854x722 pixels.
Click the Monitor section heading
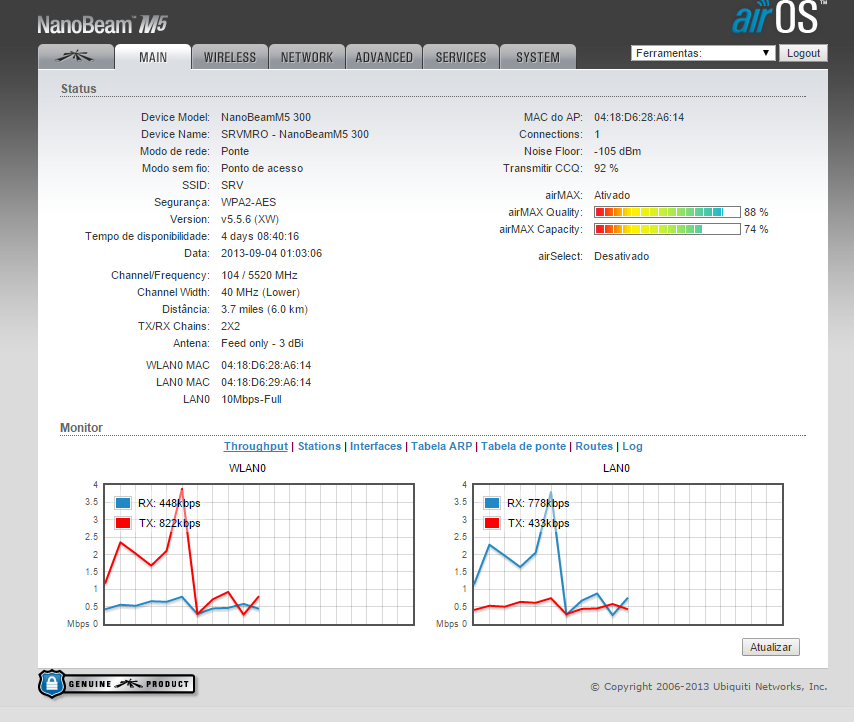click(81, 427)
